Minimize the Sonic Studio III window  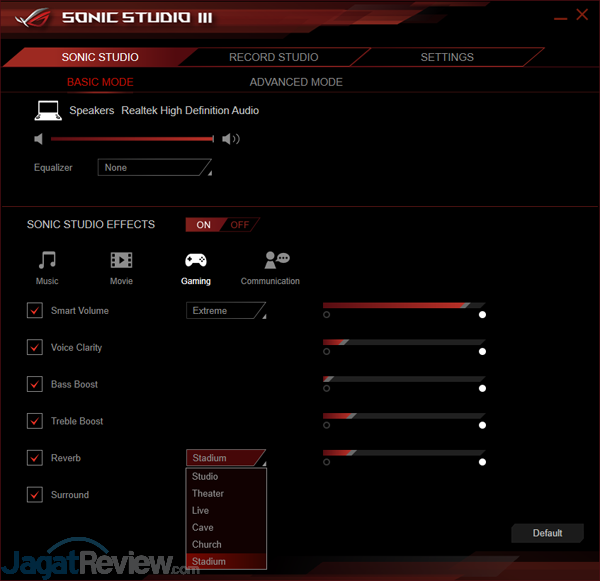coord(560,18)
